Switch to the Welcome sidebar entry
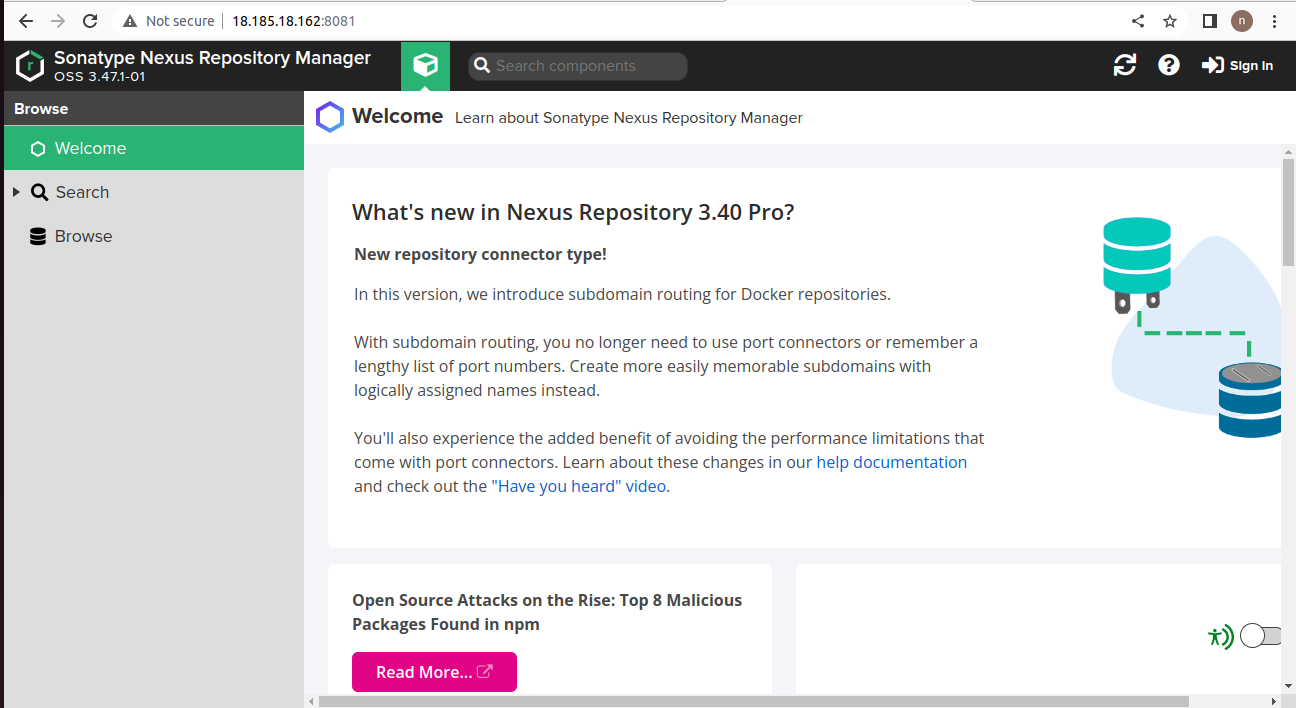 coord(90,148)
